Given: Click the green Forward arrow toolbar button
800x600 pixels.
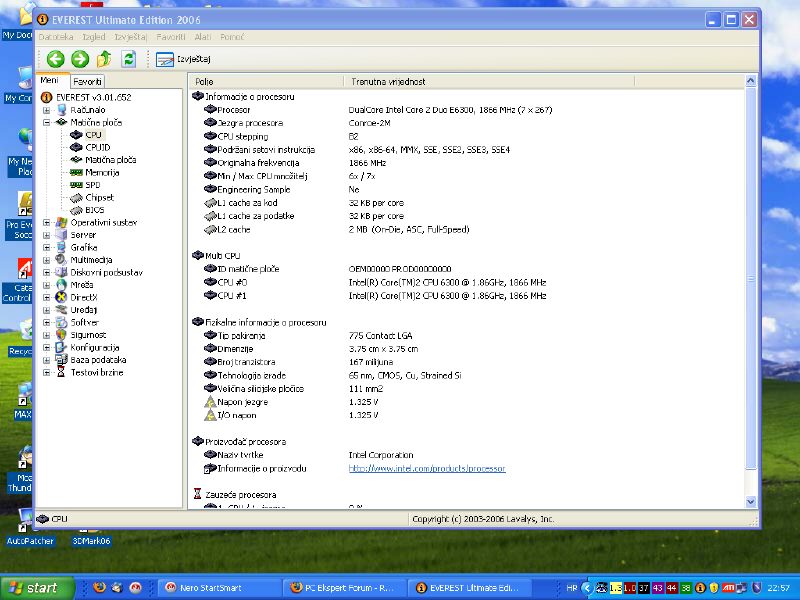Looking at the screenshot, I should tap(80, 59).
